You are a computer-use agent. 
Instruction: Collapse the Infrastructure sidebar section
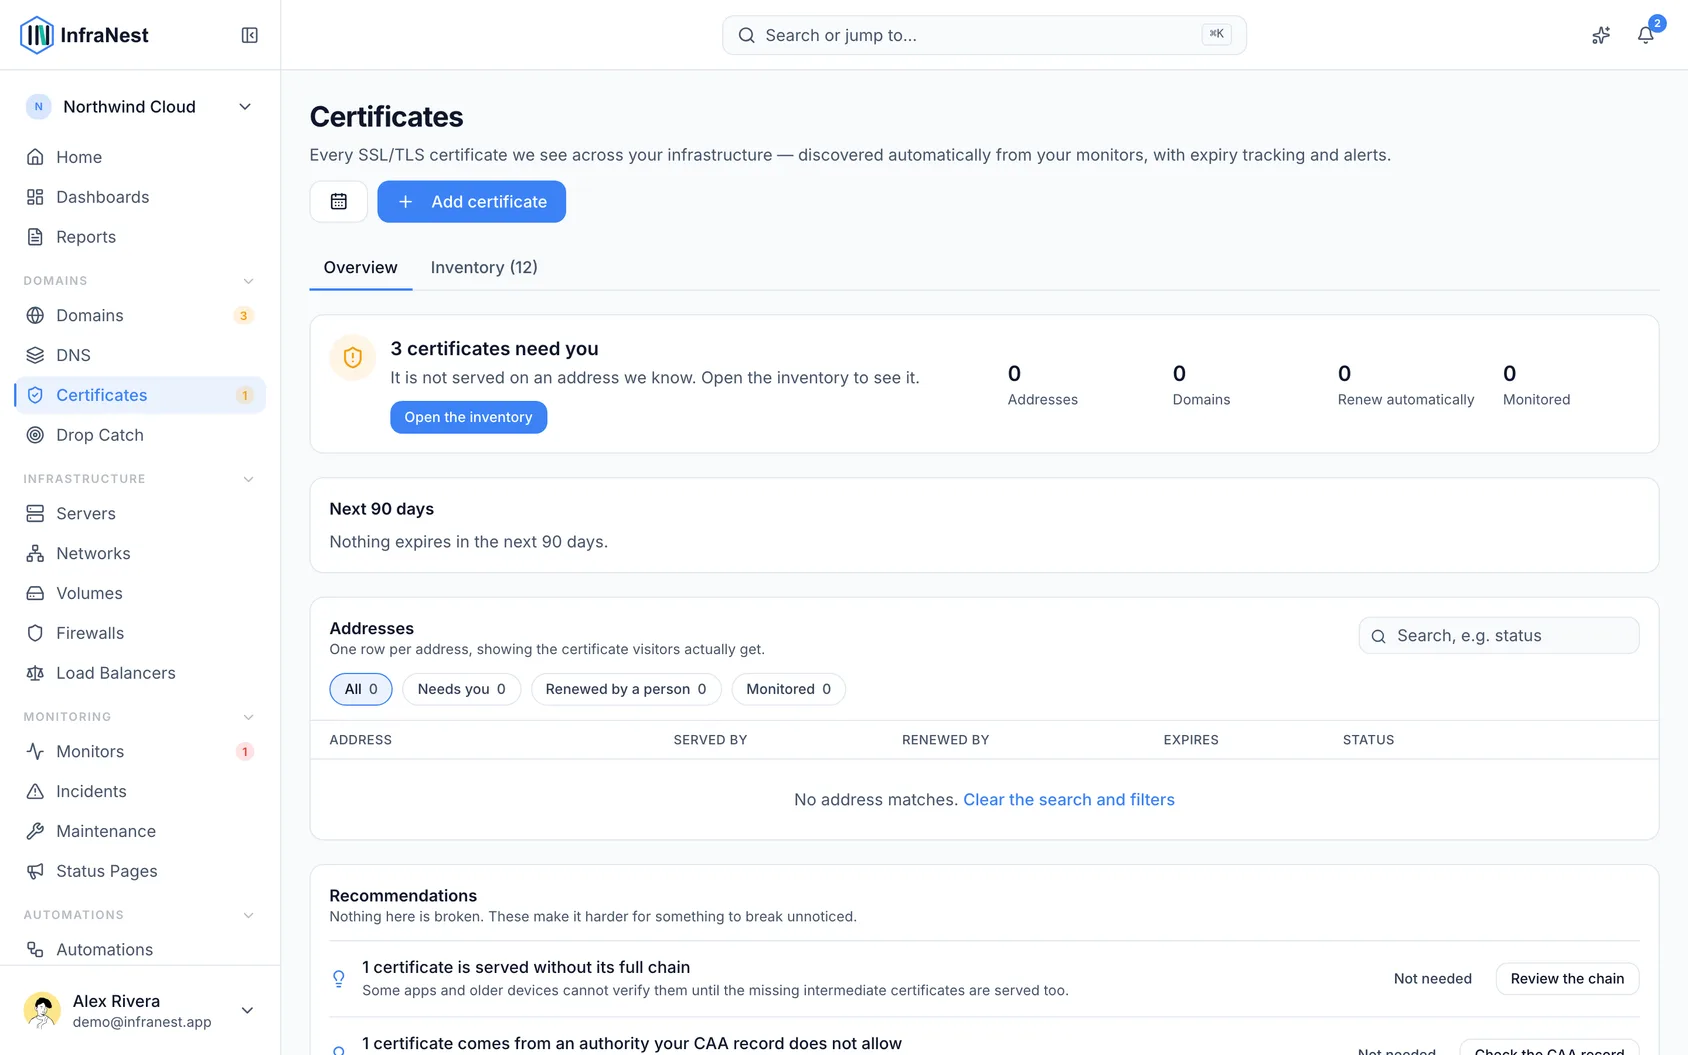click(248, 479)
